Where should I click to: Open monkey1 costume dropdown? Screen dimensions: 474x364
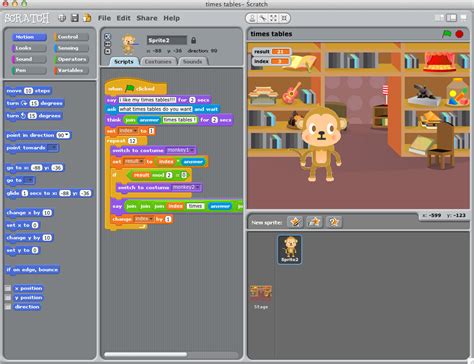(x=192, y=150)
